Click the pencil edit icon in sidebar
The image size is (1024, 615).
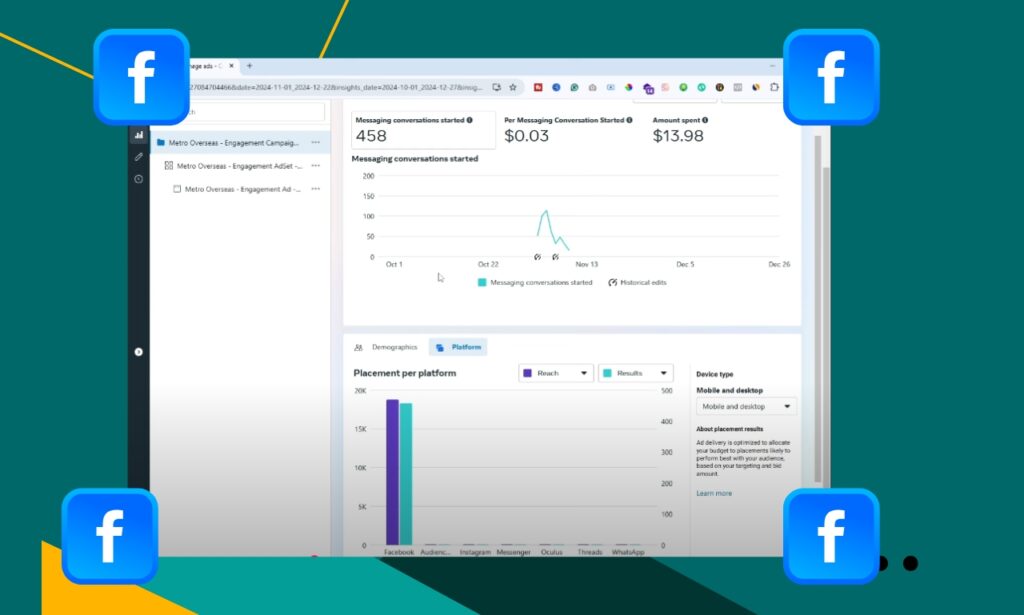coord(138,157)
